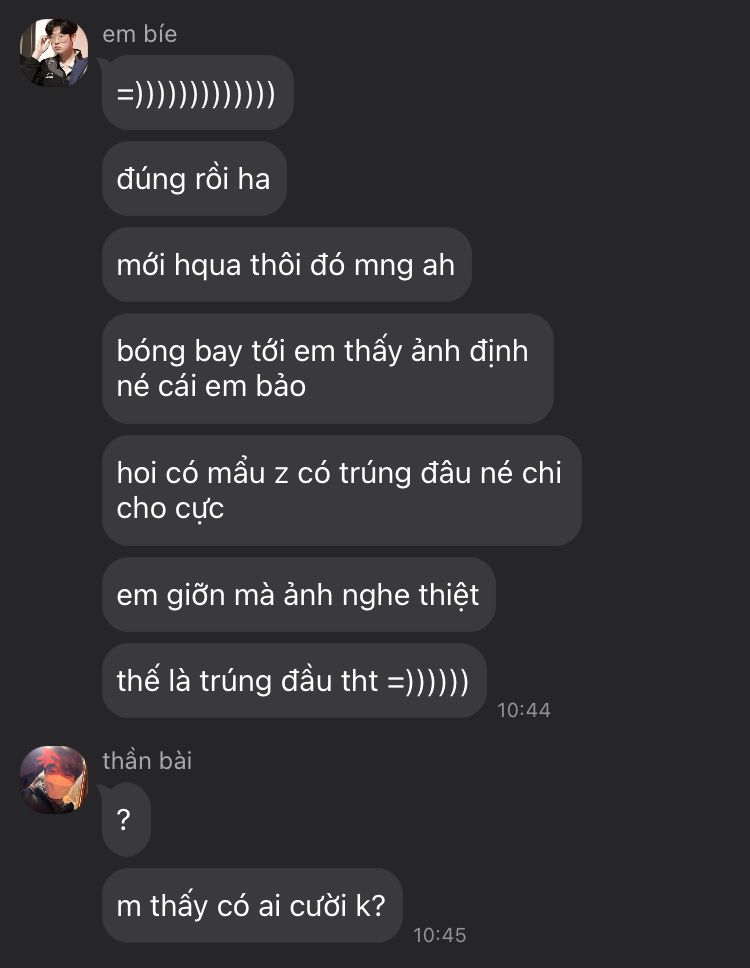The width and height of the screenshot is (750, 968).
Task: Click the '=))))))))))))' message bubble
Action: click(x=198, y=93)
